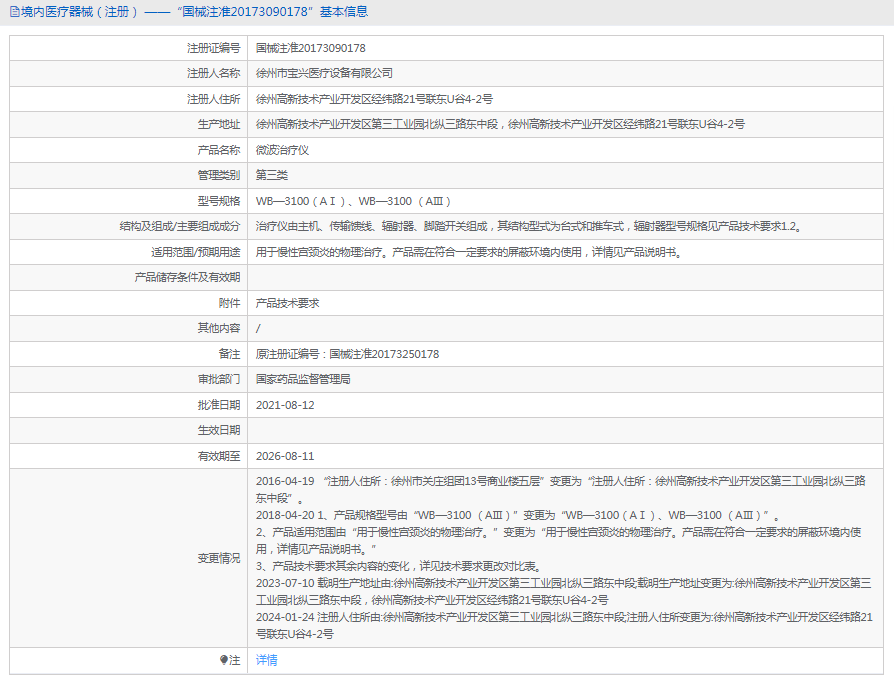The width and height of the screenshot is (894, 681).
Task: Select management category value 第三类
Action: click(x=272, y=175)
